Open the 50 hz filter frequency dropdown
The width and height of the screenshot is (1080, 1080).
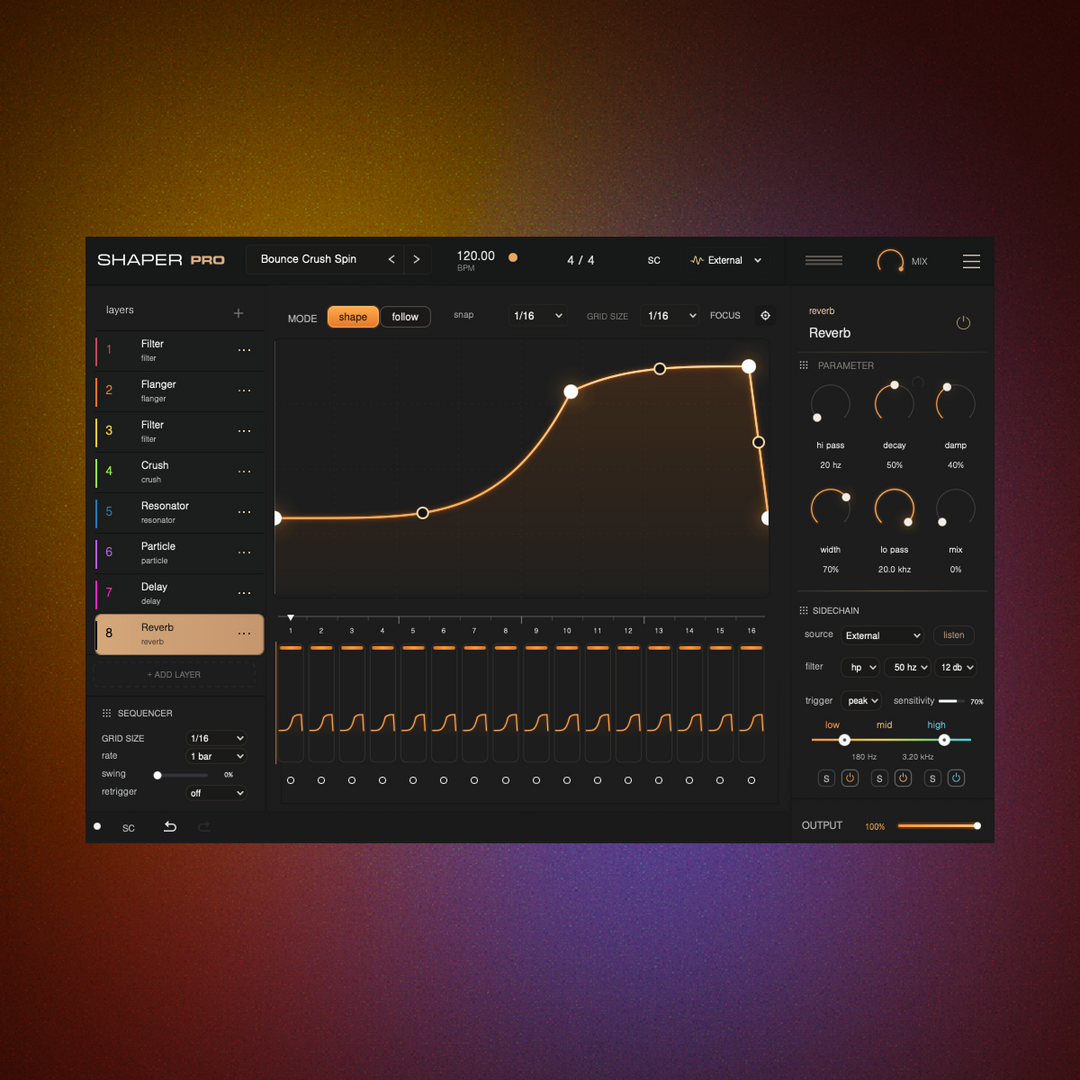908,667
